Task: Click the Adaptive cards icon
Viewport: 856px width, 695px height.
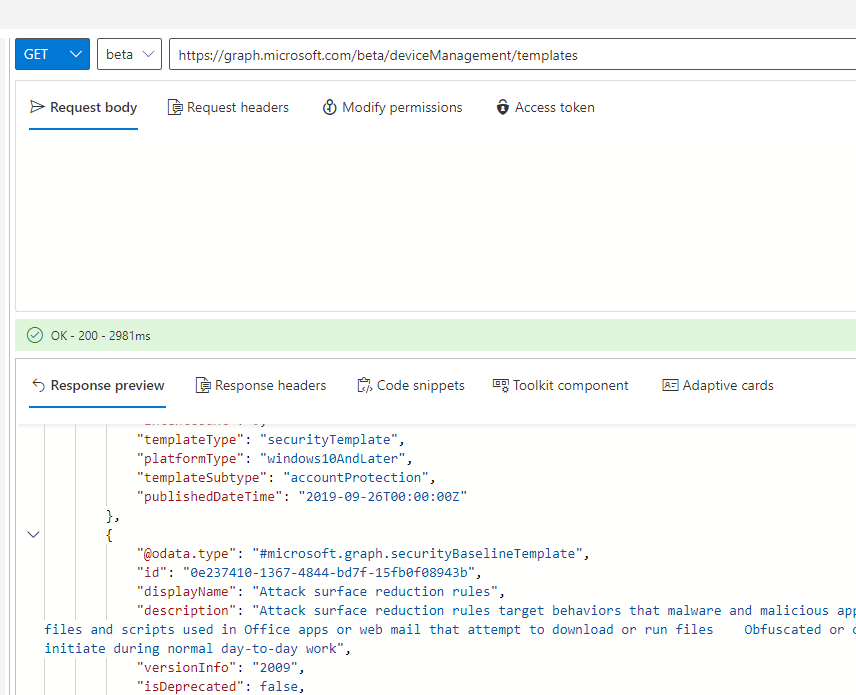Action: [670, 385]
